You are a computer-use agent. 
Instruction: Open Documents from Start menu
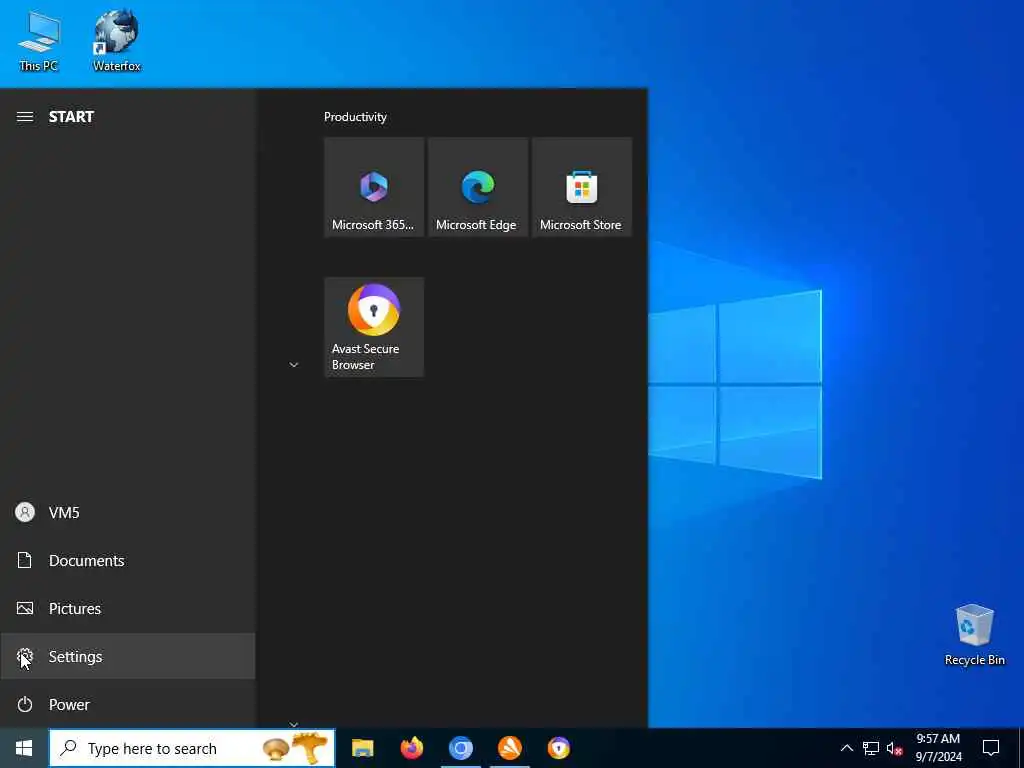click(128, 560)
